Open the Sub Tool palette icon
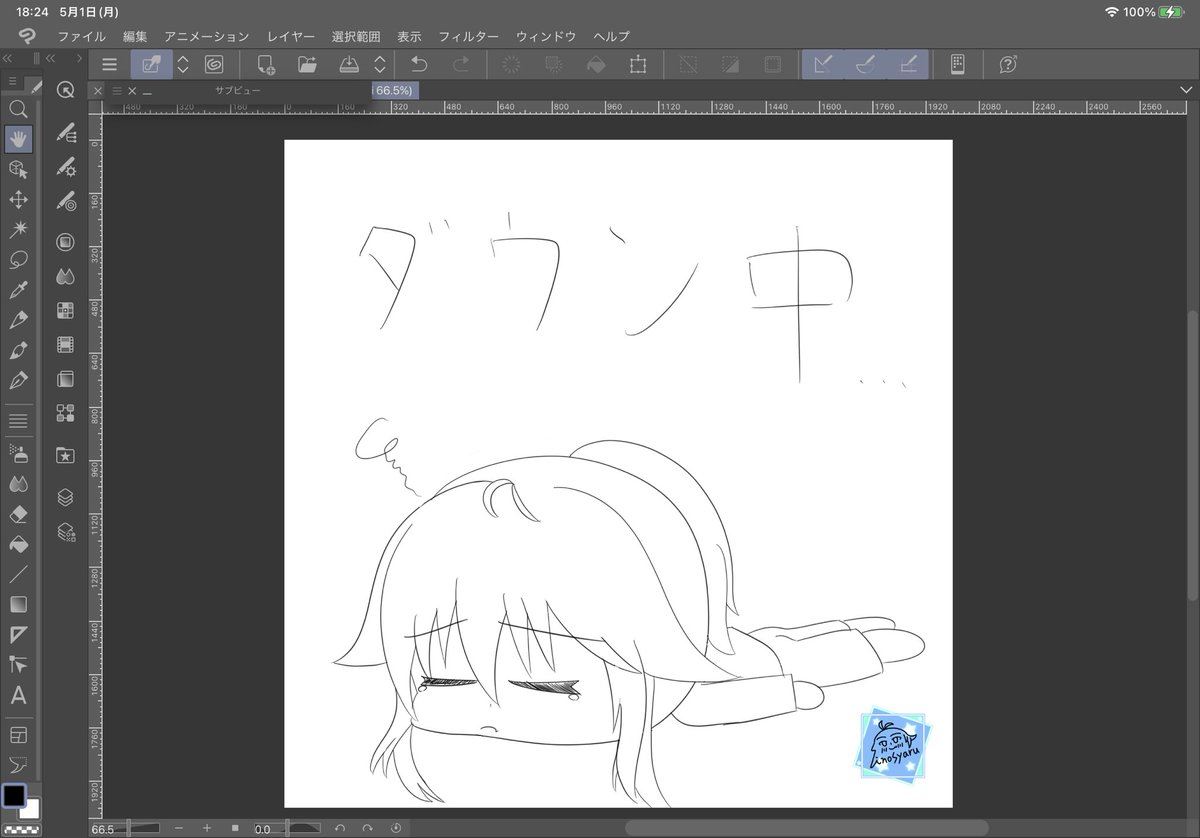 click(x=66, y=132)
